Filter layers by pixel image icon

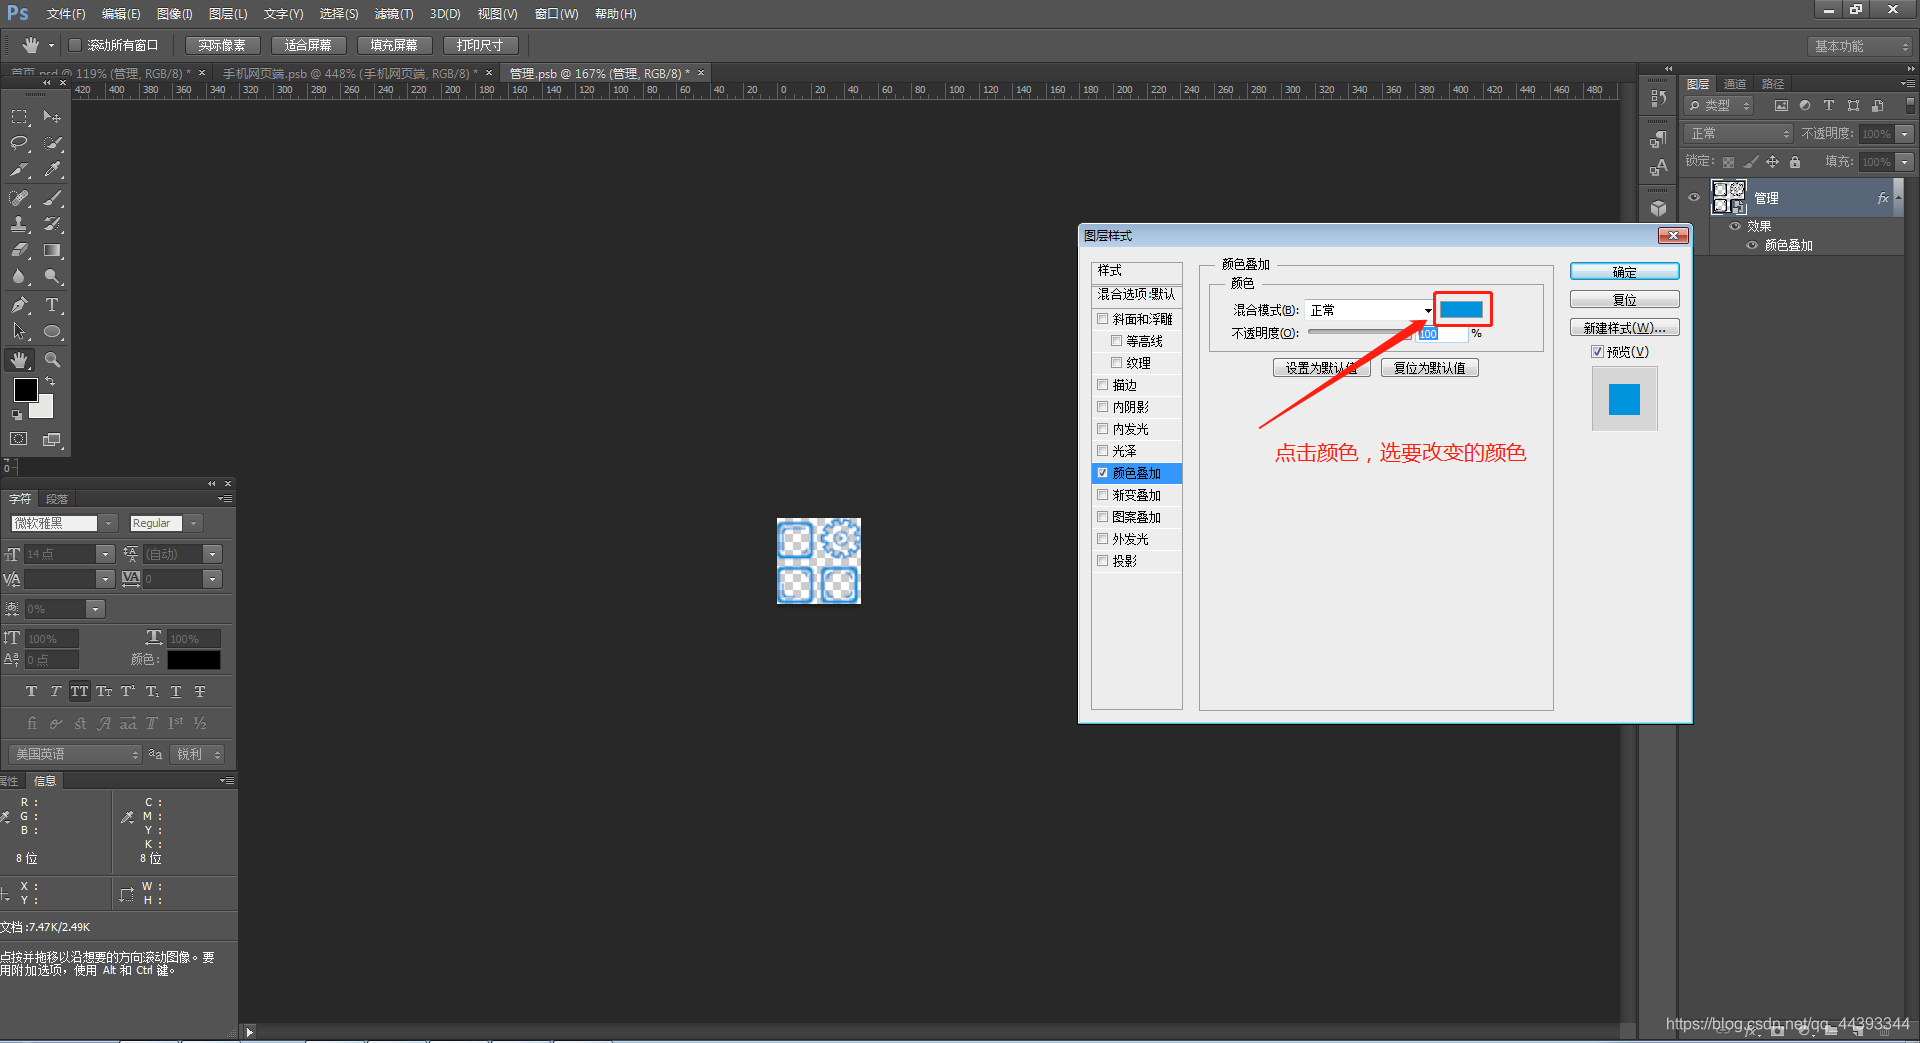[x=1781, y=106]
